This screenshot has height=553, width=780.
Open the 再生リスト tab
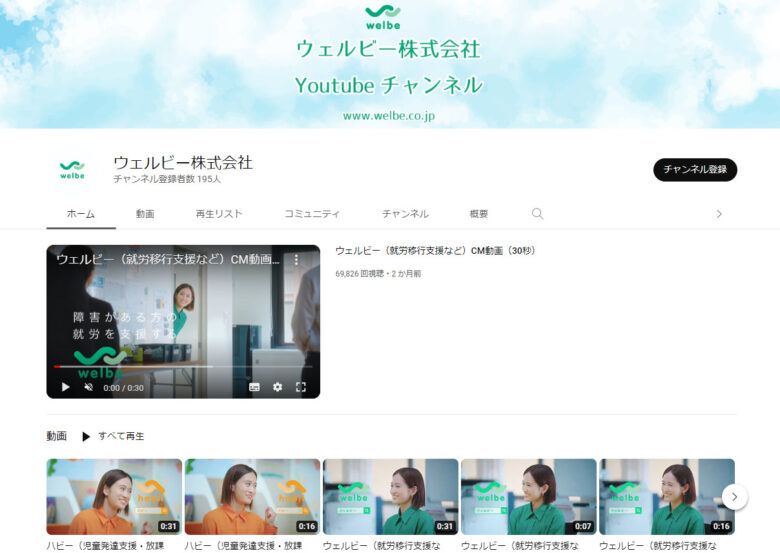[x=219, y=214]
